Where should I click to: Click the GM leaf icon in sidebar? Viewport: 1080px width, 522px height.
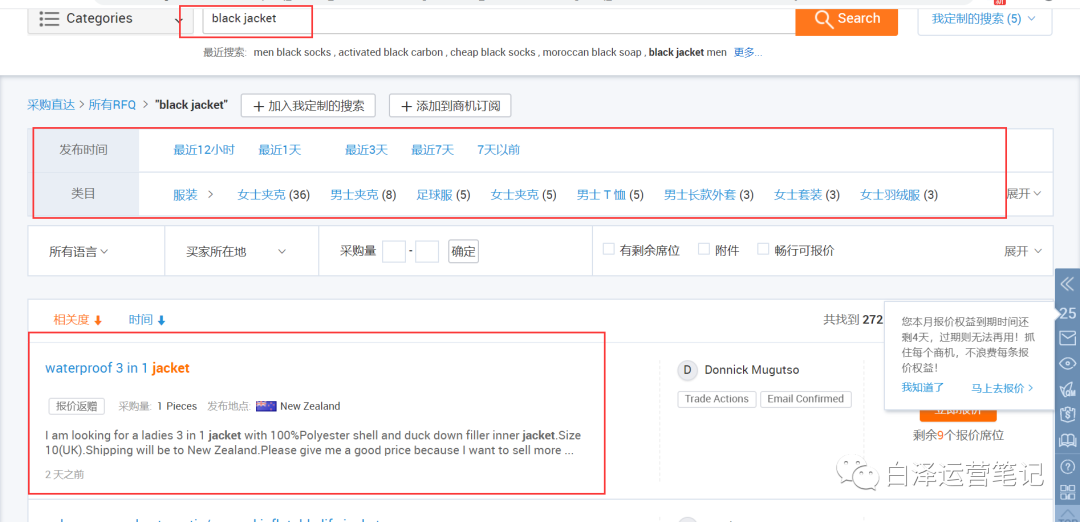(x=1068, y=390)
